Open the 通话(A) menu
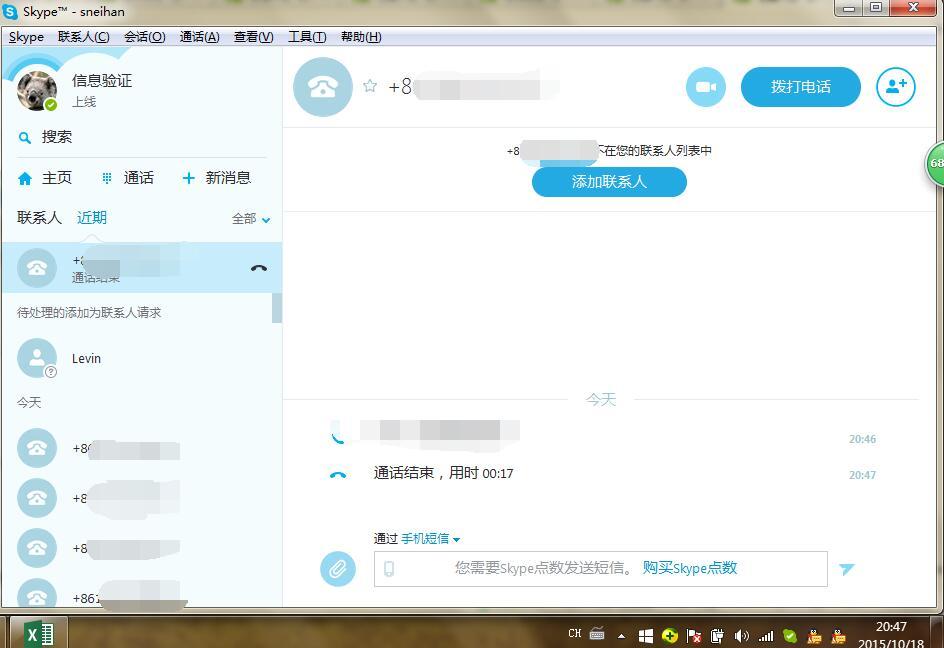Screen dimensions: 944x648 [199, 37]
